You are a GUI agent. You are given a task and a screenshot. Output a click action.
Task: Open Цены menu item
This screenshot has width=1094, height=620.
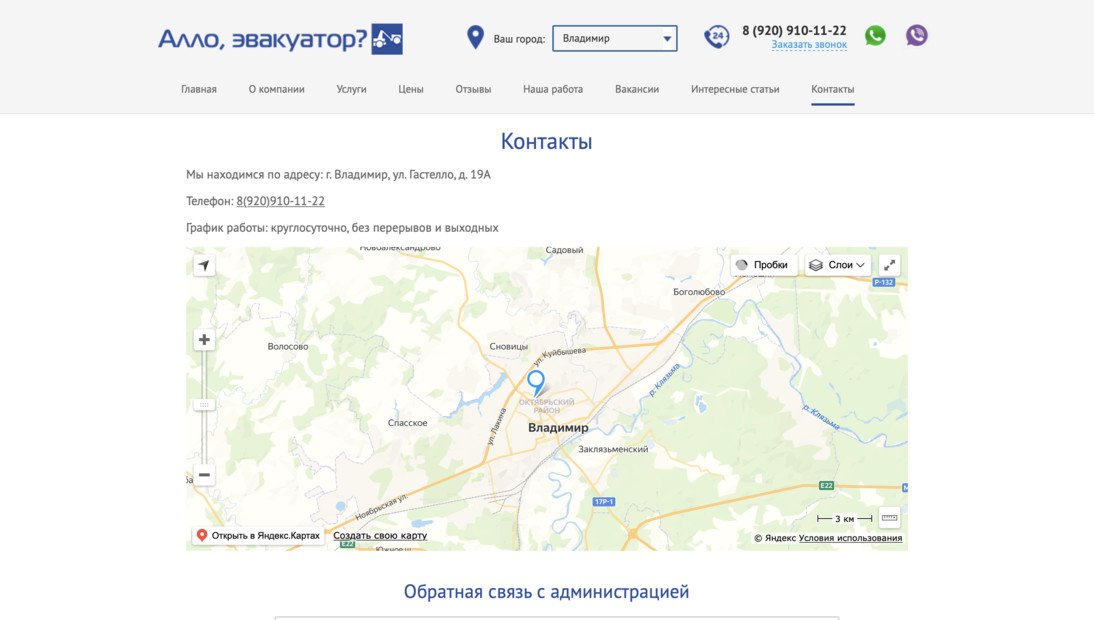click(x=411, y=89)
